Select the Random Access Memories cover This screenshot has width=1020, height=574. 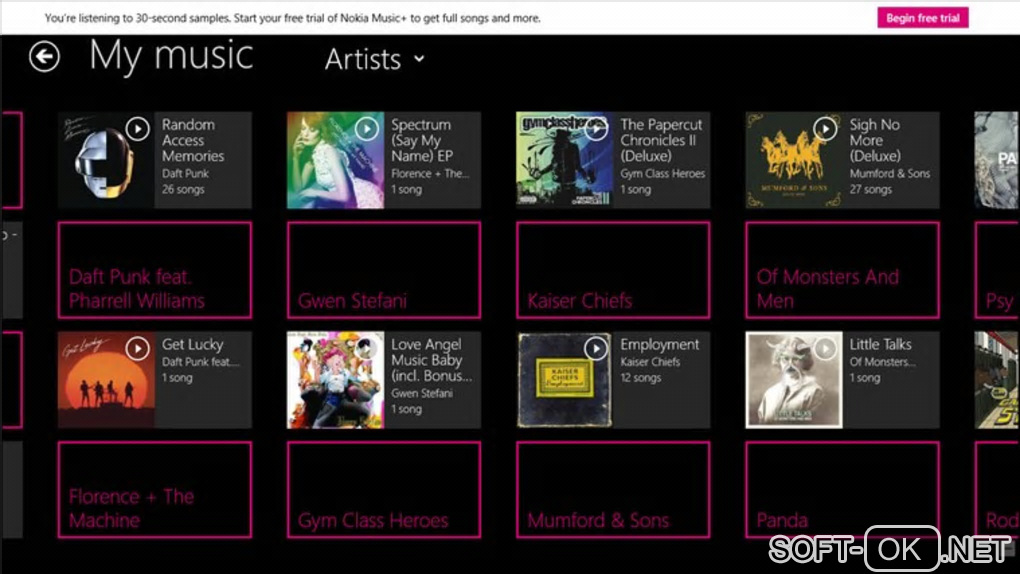(106, 160)
